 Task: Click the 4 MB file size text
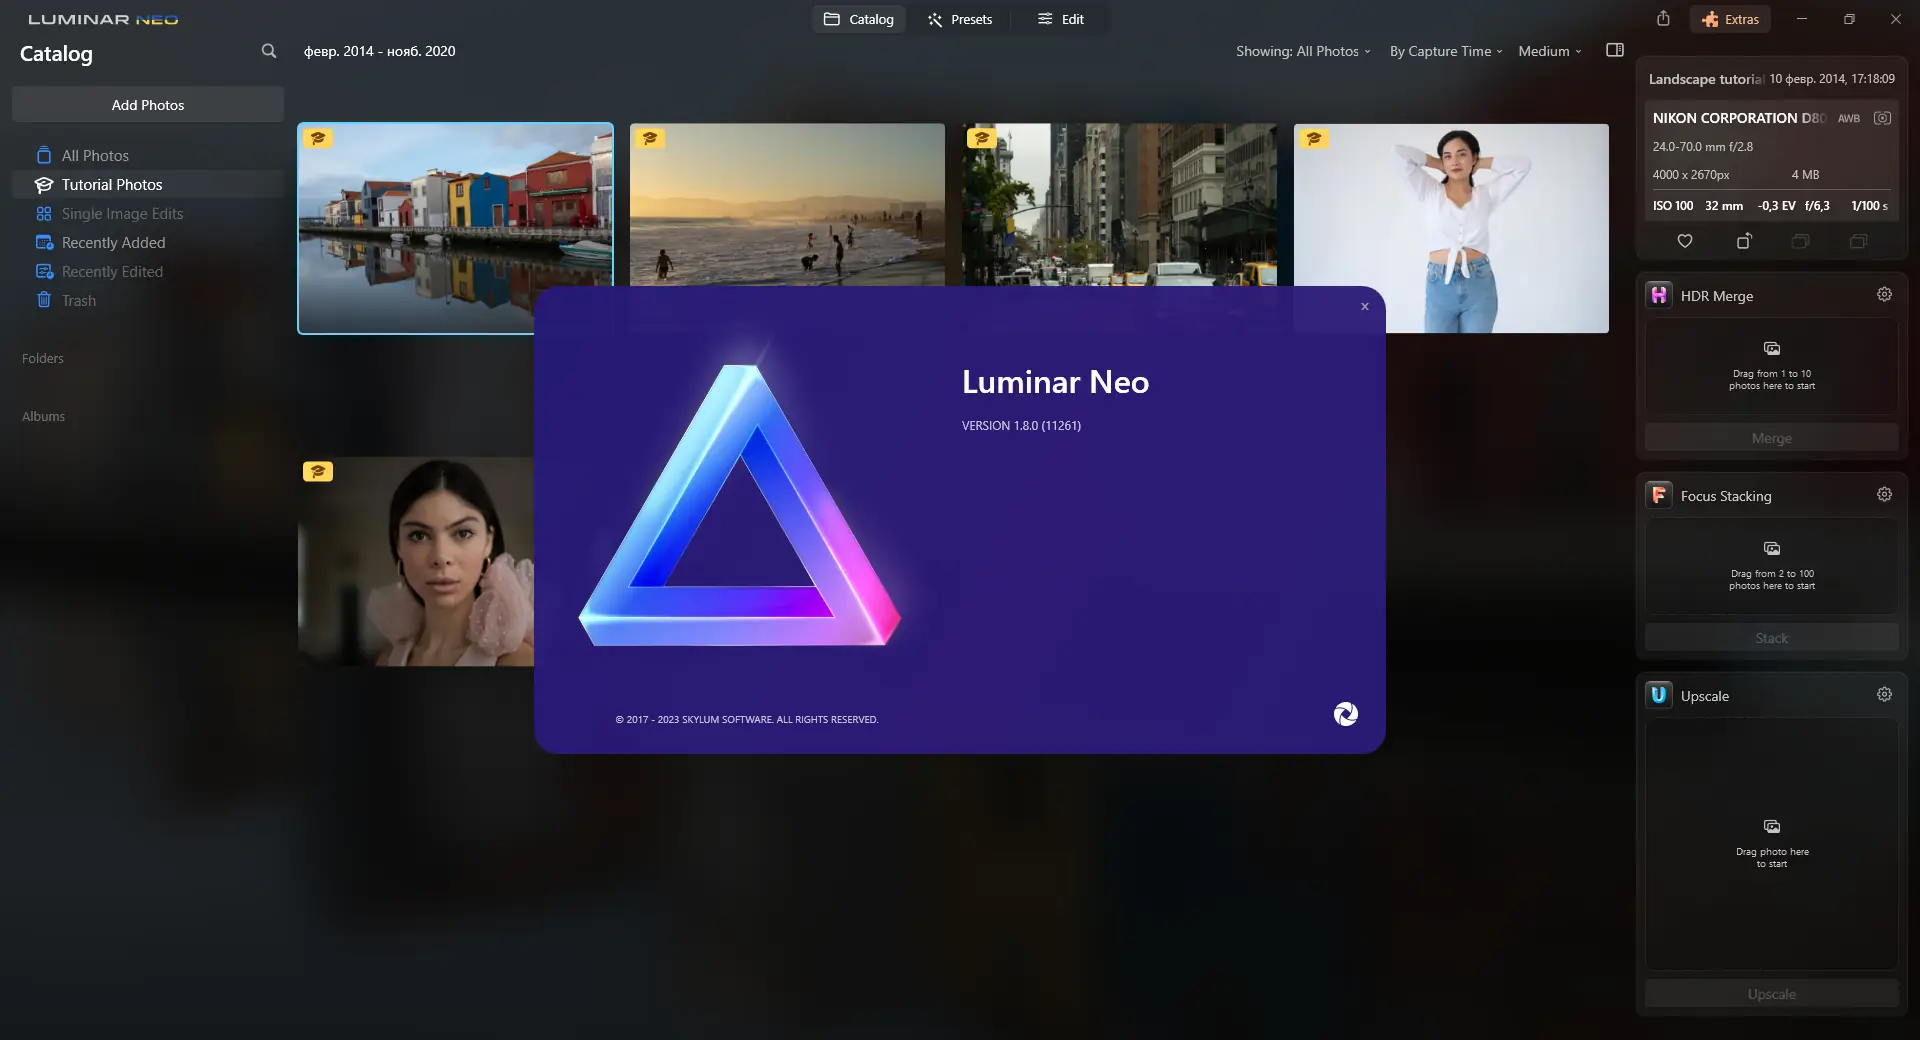1805,175
